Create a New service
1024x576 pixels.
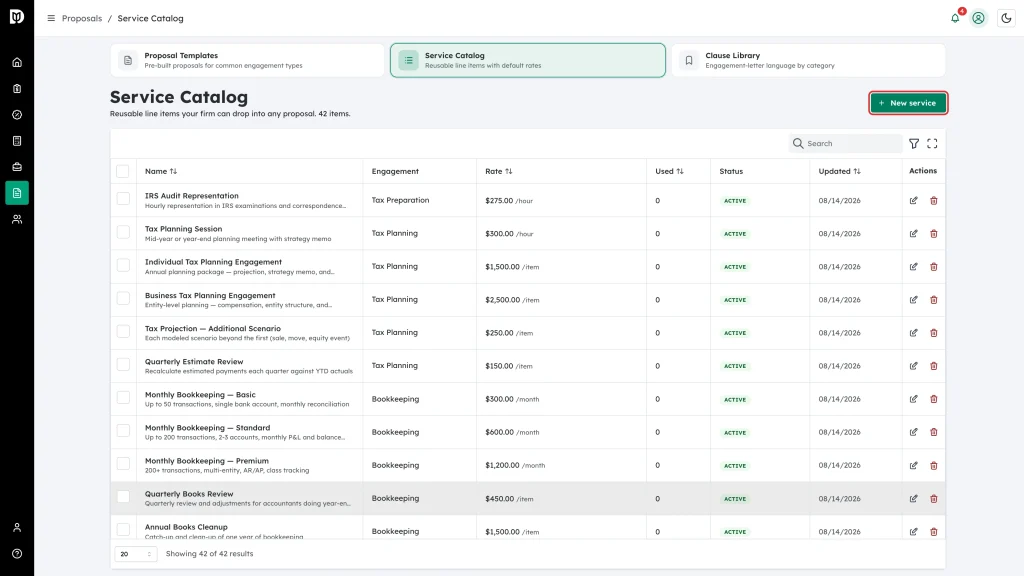click(x=908, y=103)
